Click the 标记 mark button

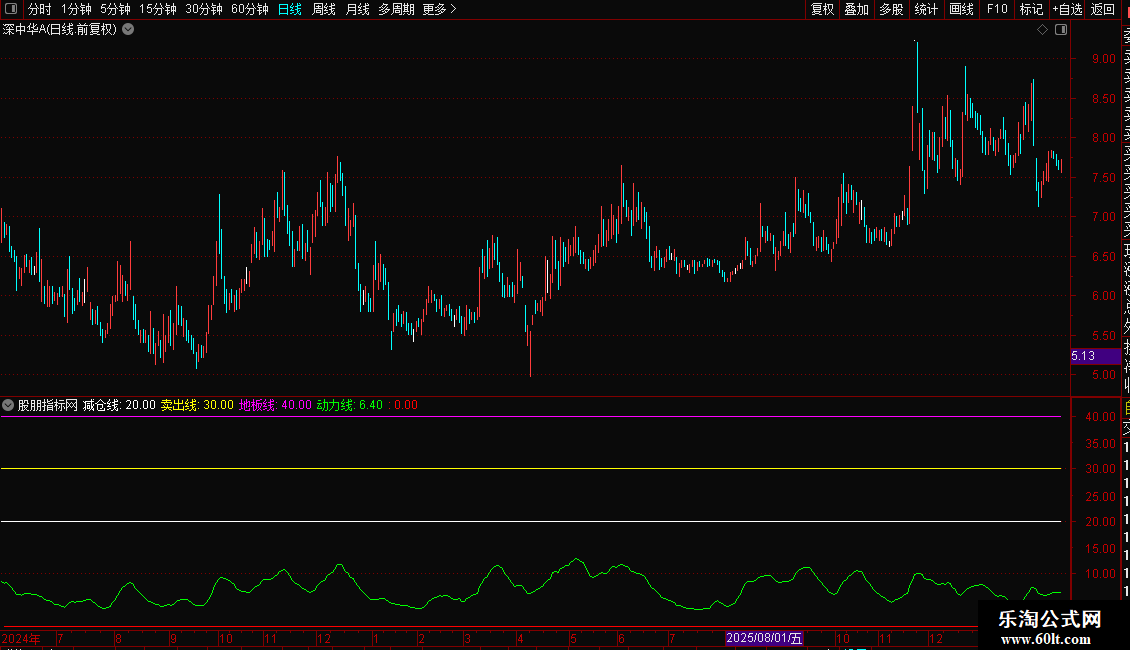point(1031,9)
